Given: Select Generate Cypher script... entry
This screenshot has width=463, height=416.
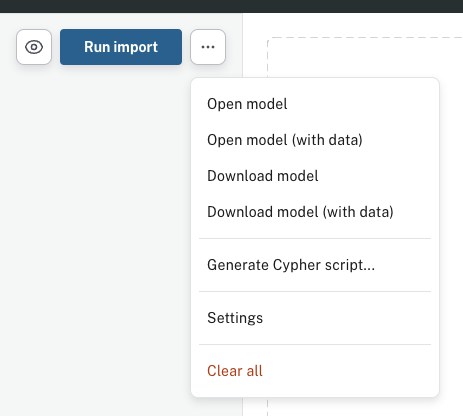Looking at the screenshot, I should point(315,265).
